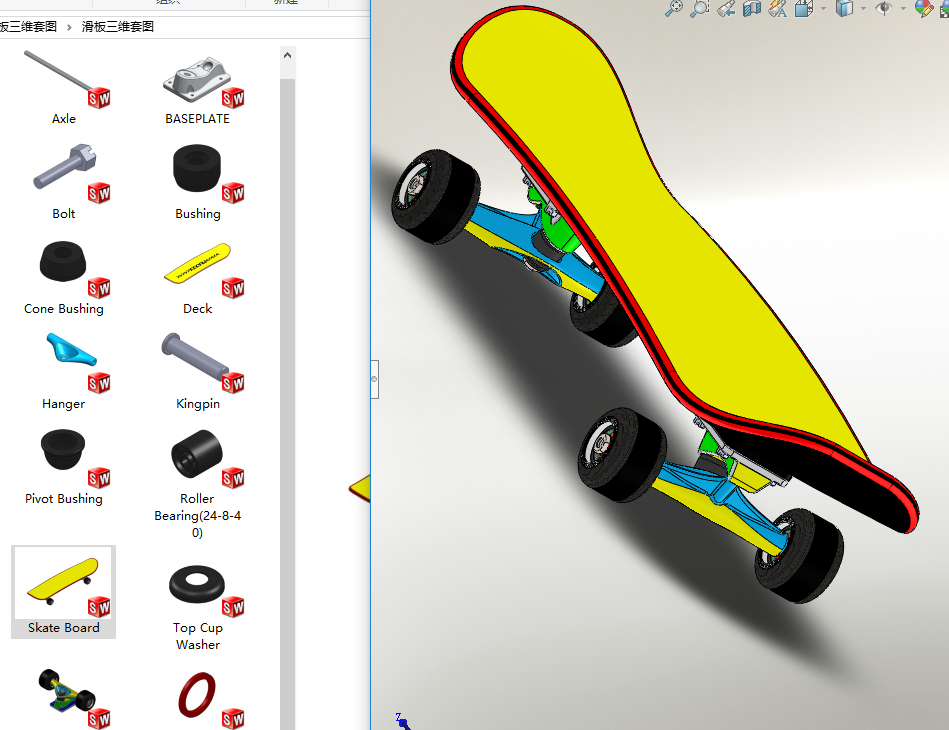This screenshot has height=730, width=949.
Task: Select the Cone Bushing part file
Action: tap(64, 277)
